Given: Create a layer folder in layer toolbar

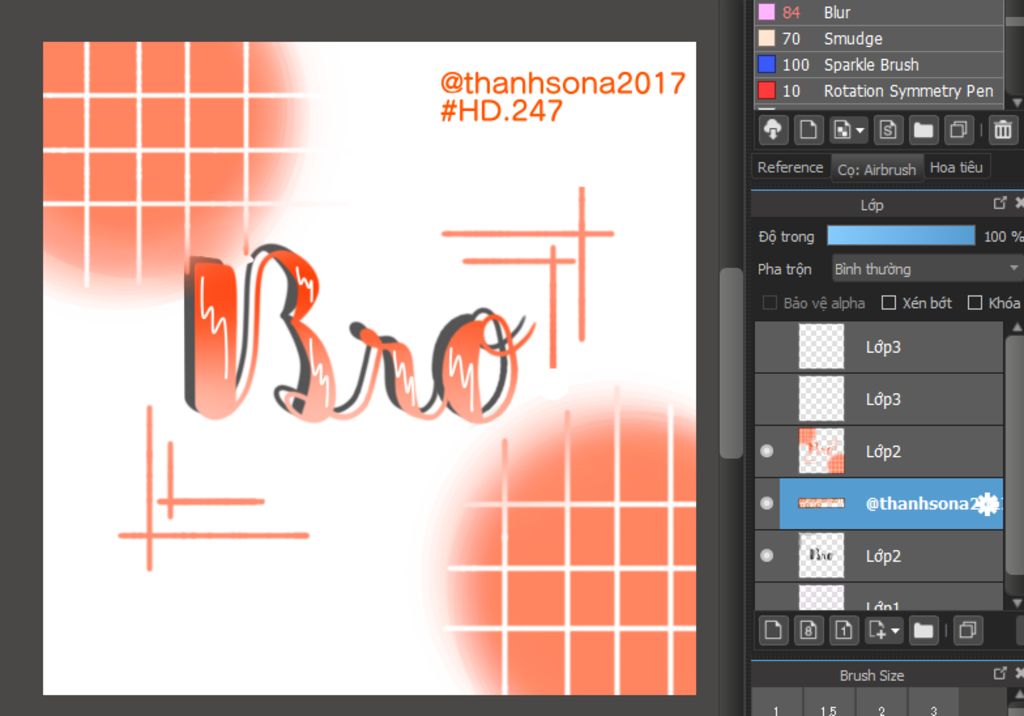Looking at the screenshot, I should click(923, 630).
